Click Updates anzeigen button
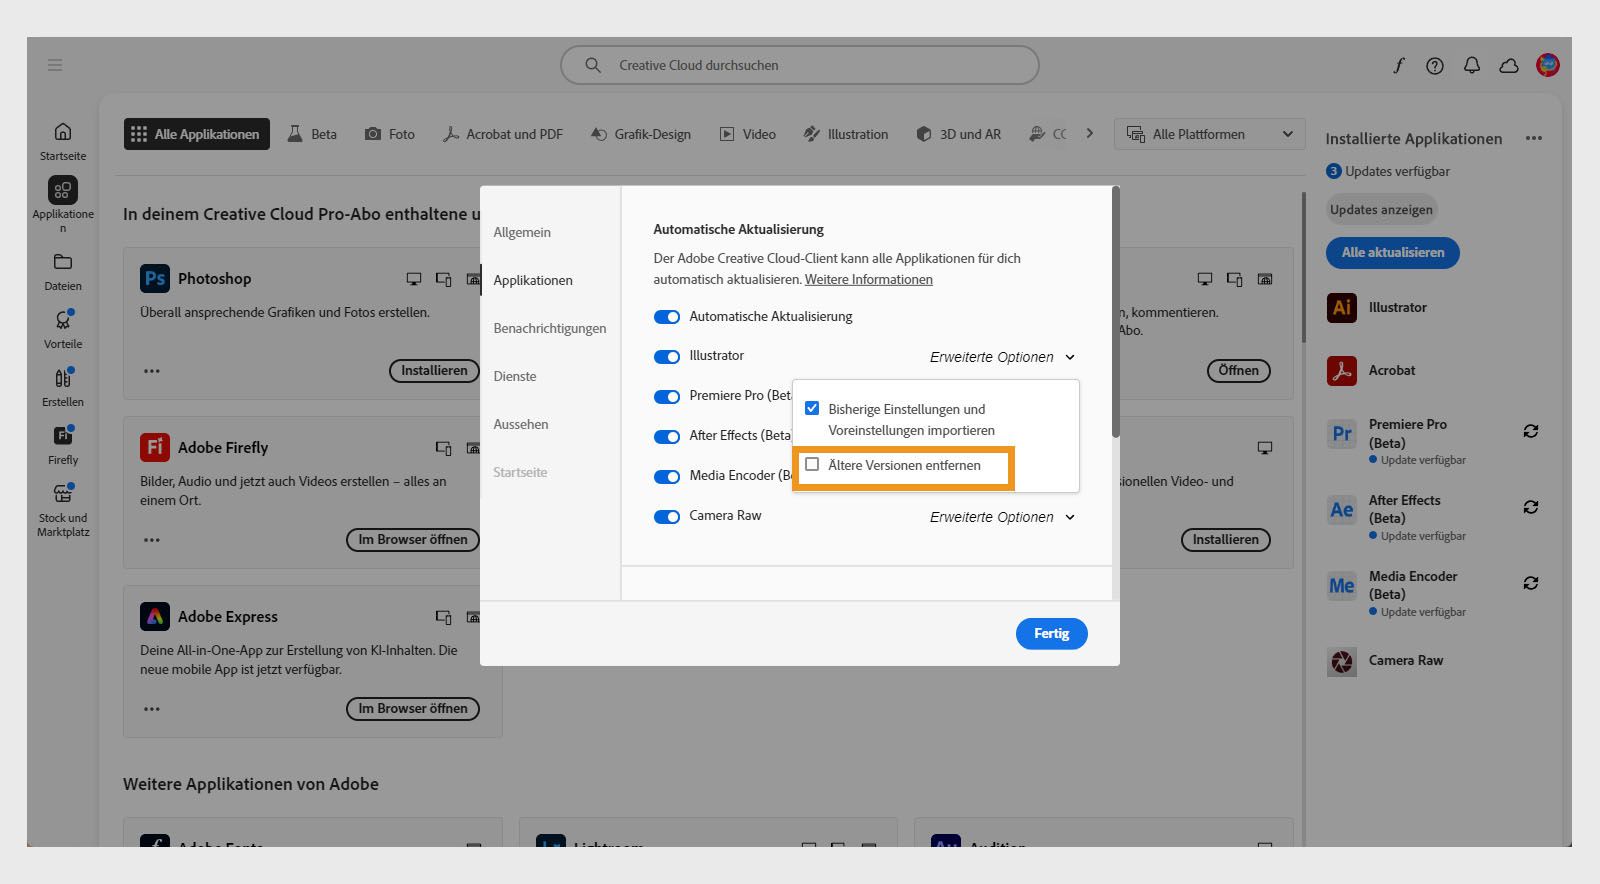 tap(1381, 210)
